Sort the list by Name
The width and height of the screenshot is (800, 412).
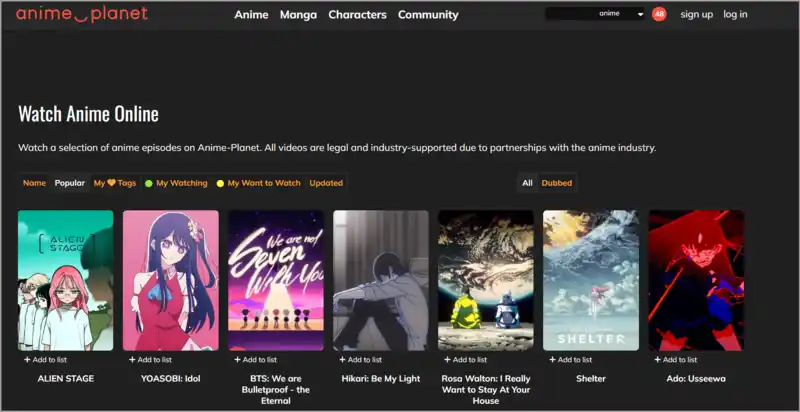34,183
